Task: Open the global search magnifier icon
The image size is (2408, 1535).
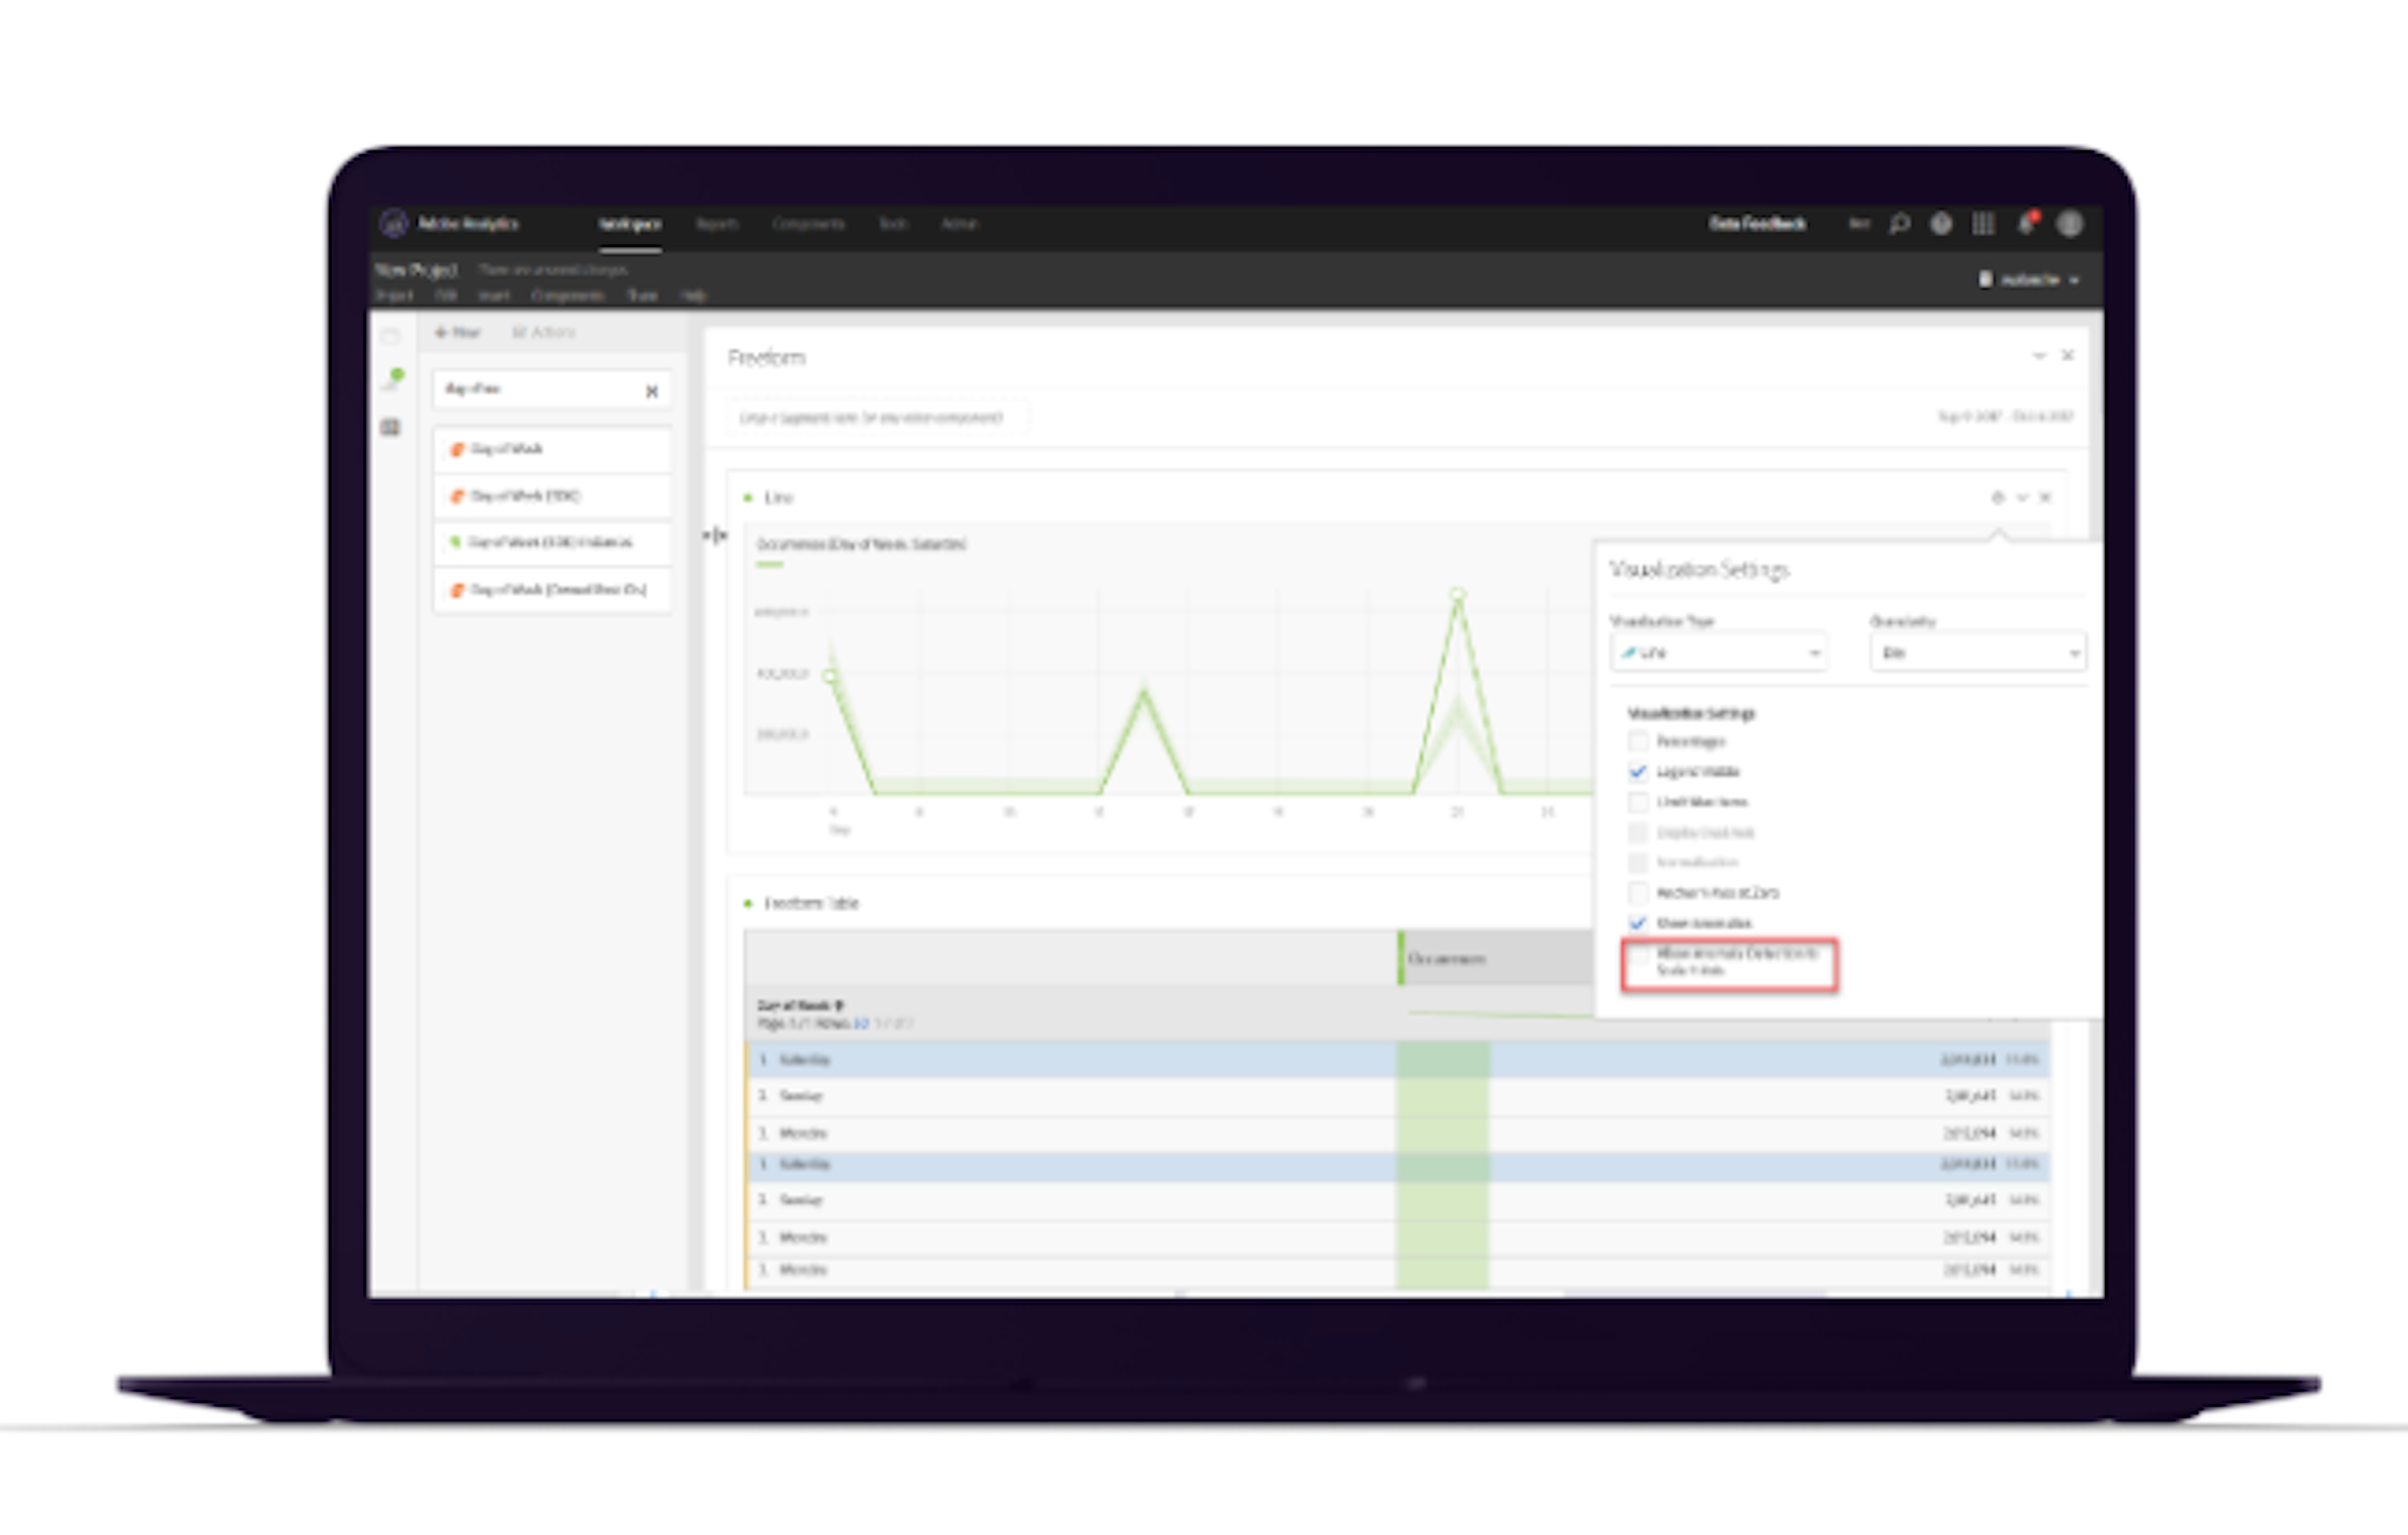Action: click(1899, 224)
